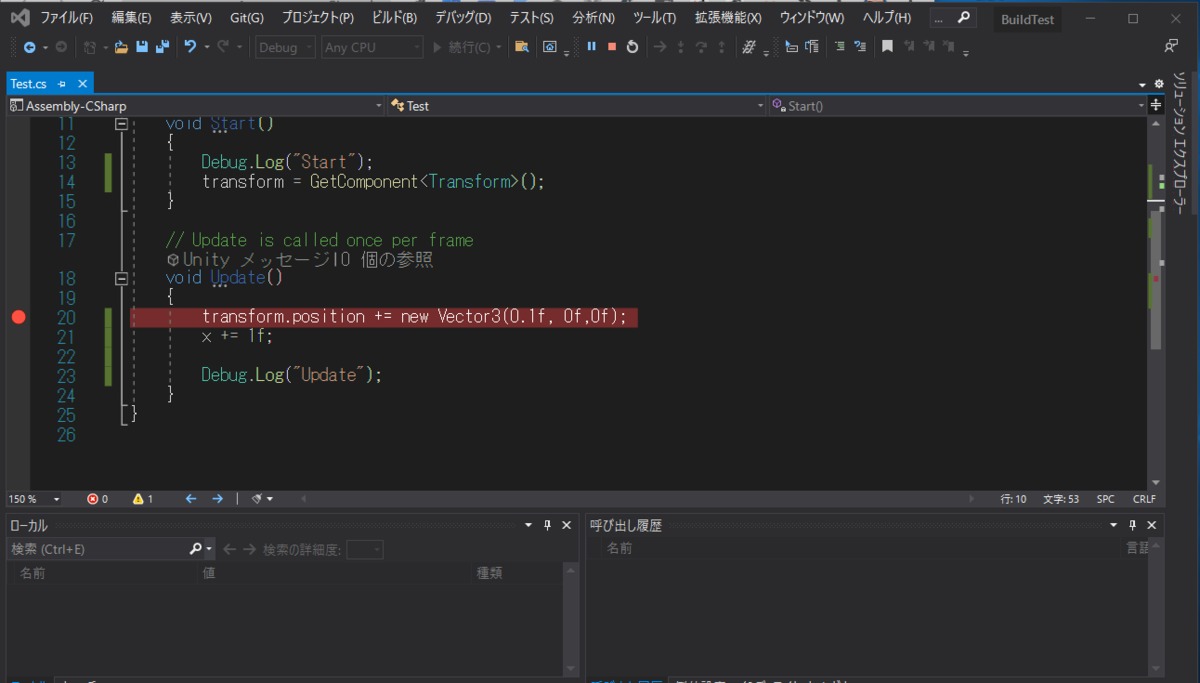
Task: Click the screenshot/diagnostics camera icon
Action: [550, 46]
